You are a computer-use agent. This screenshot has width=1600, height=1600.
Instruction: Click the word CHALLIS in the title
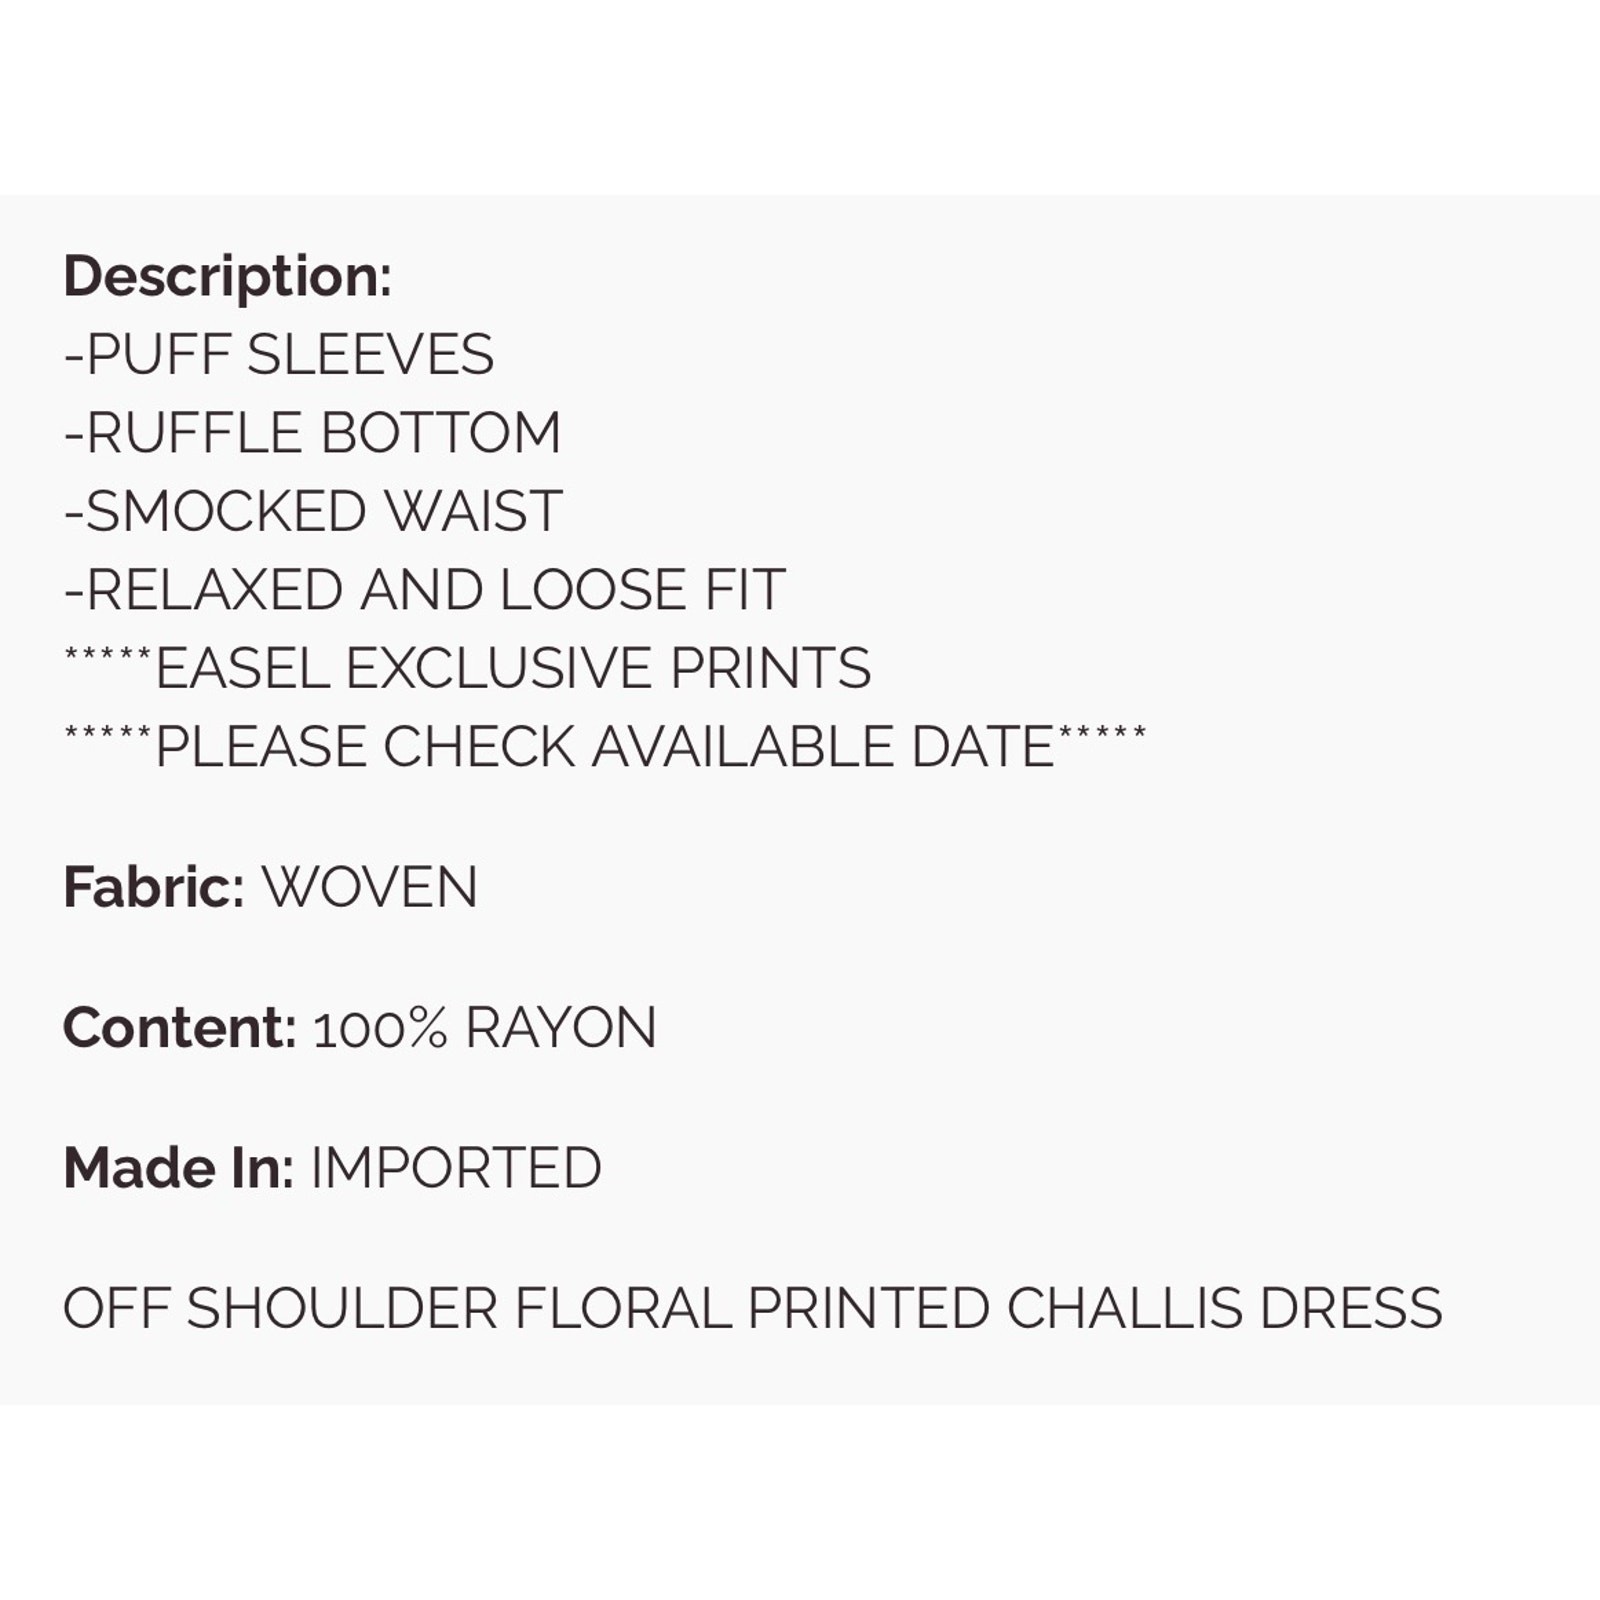point(1125,1308)
